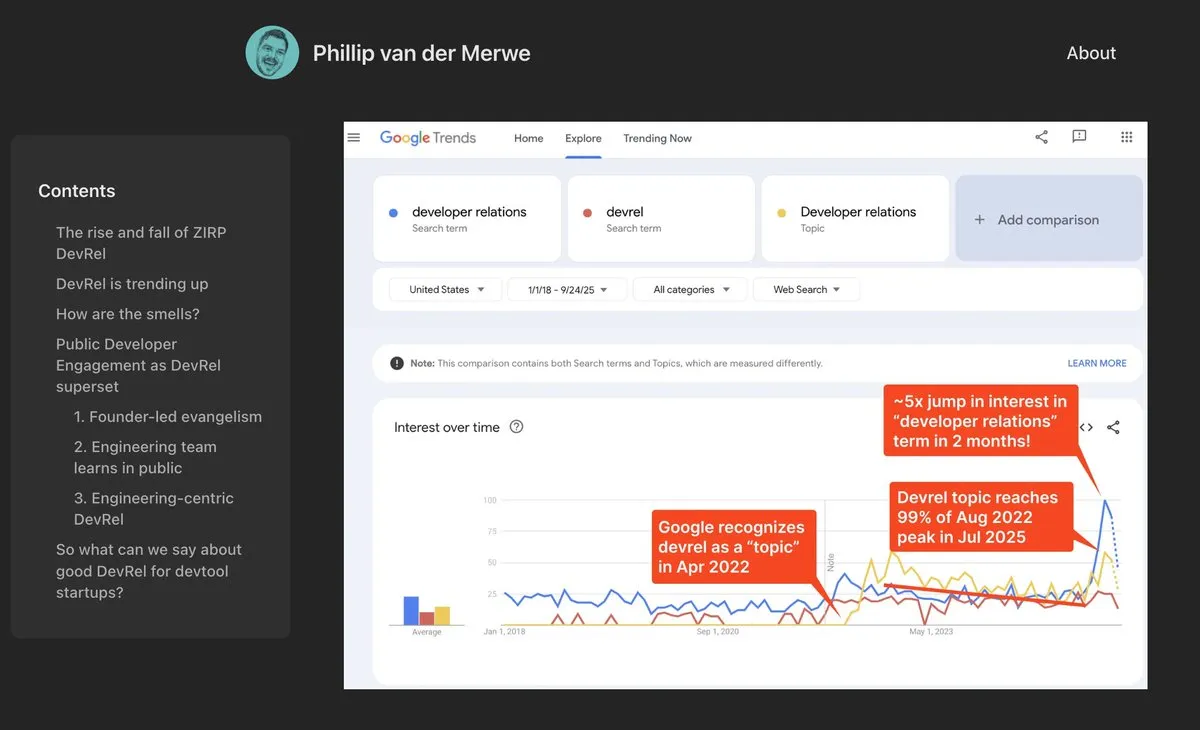The width and height of the screenshot is (1200, 730).
Task: Open the About page link
Action: [x=1091, y=53]
